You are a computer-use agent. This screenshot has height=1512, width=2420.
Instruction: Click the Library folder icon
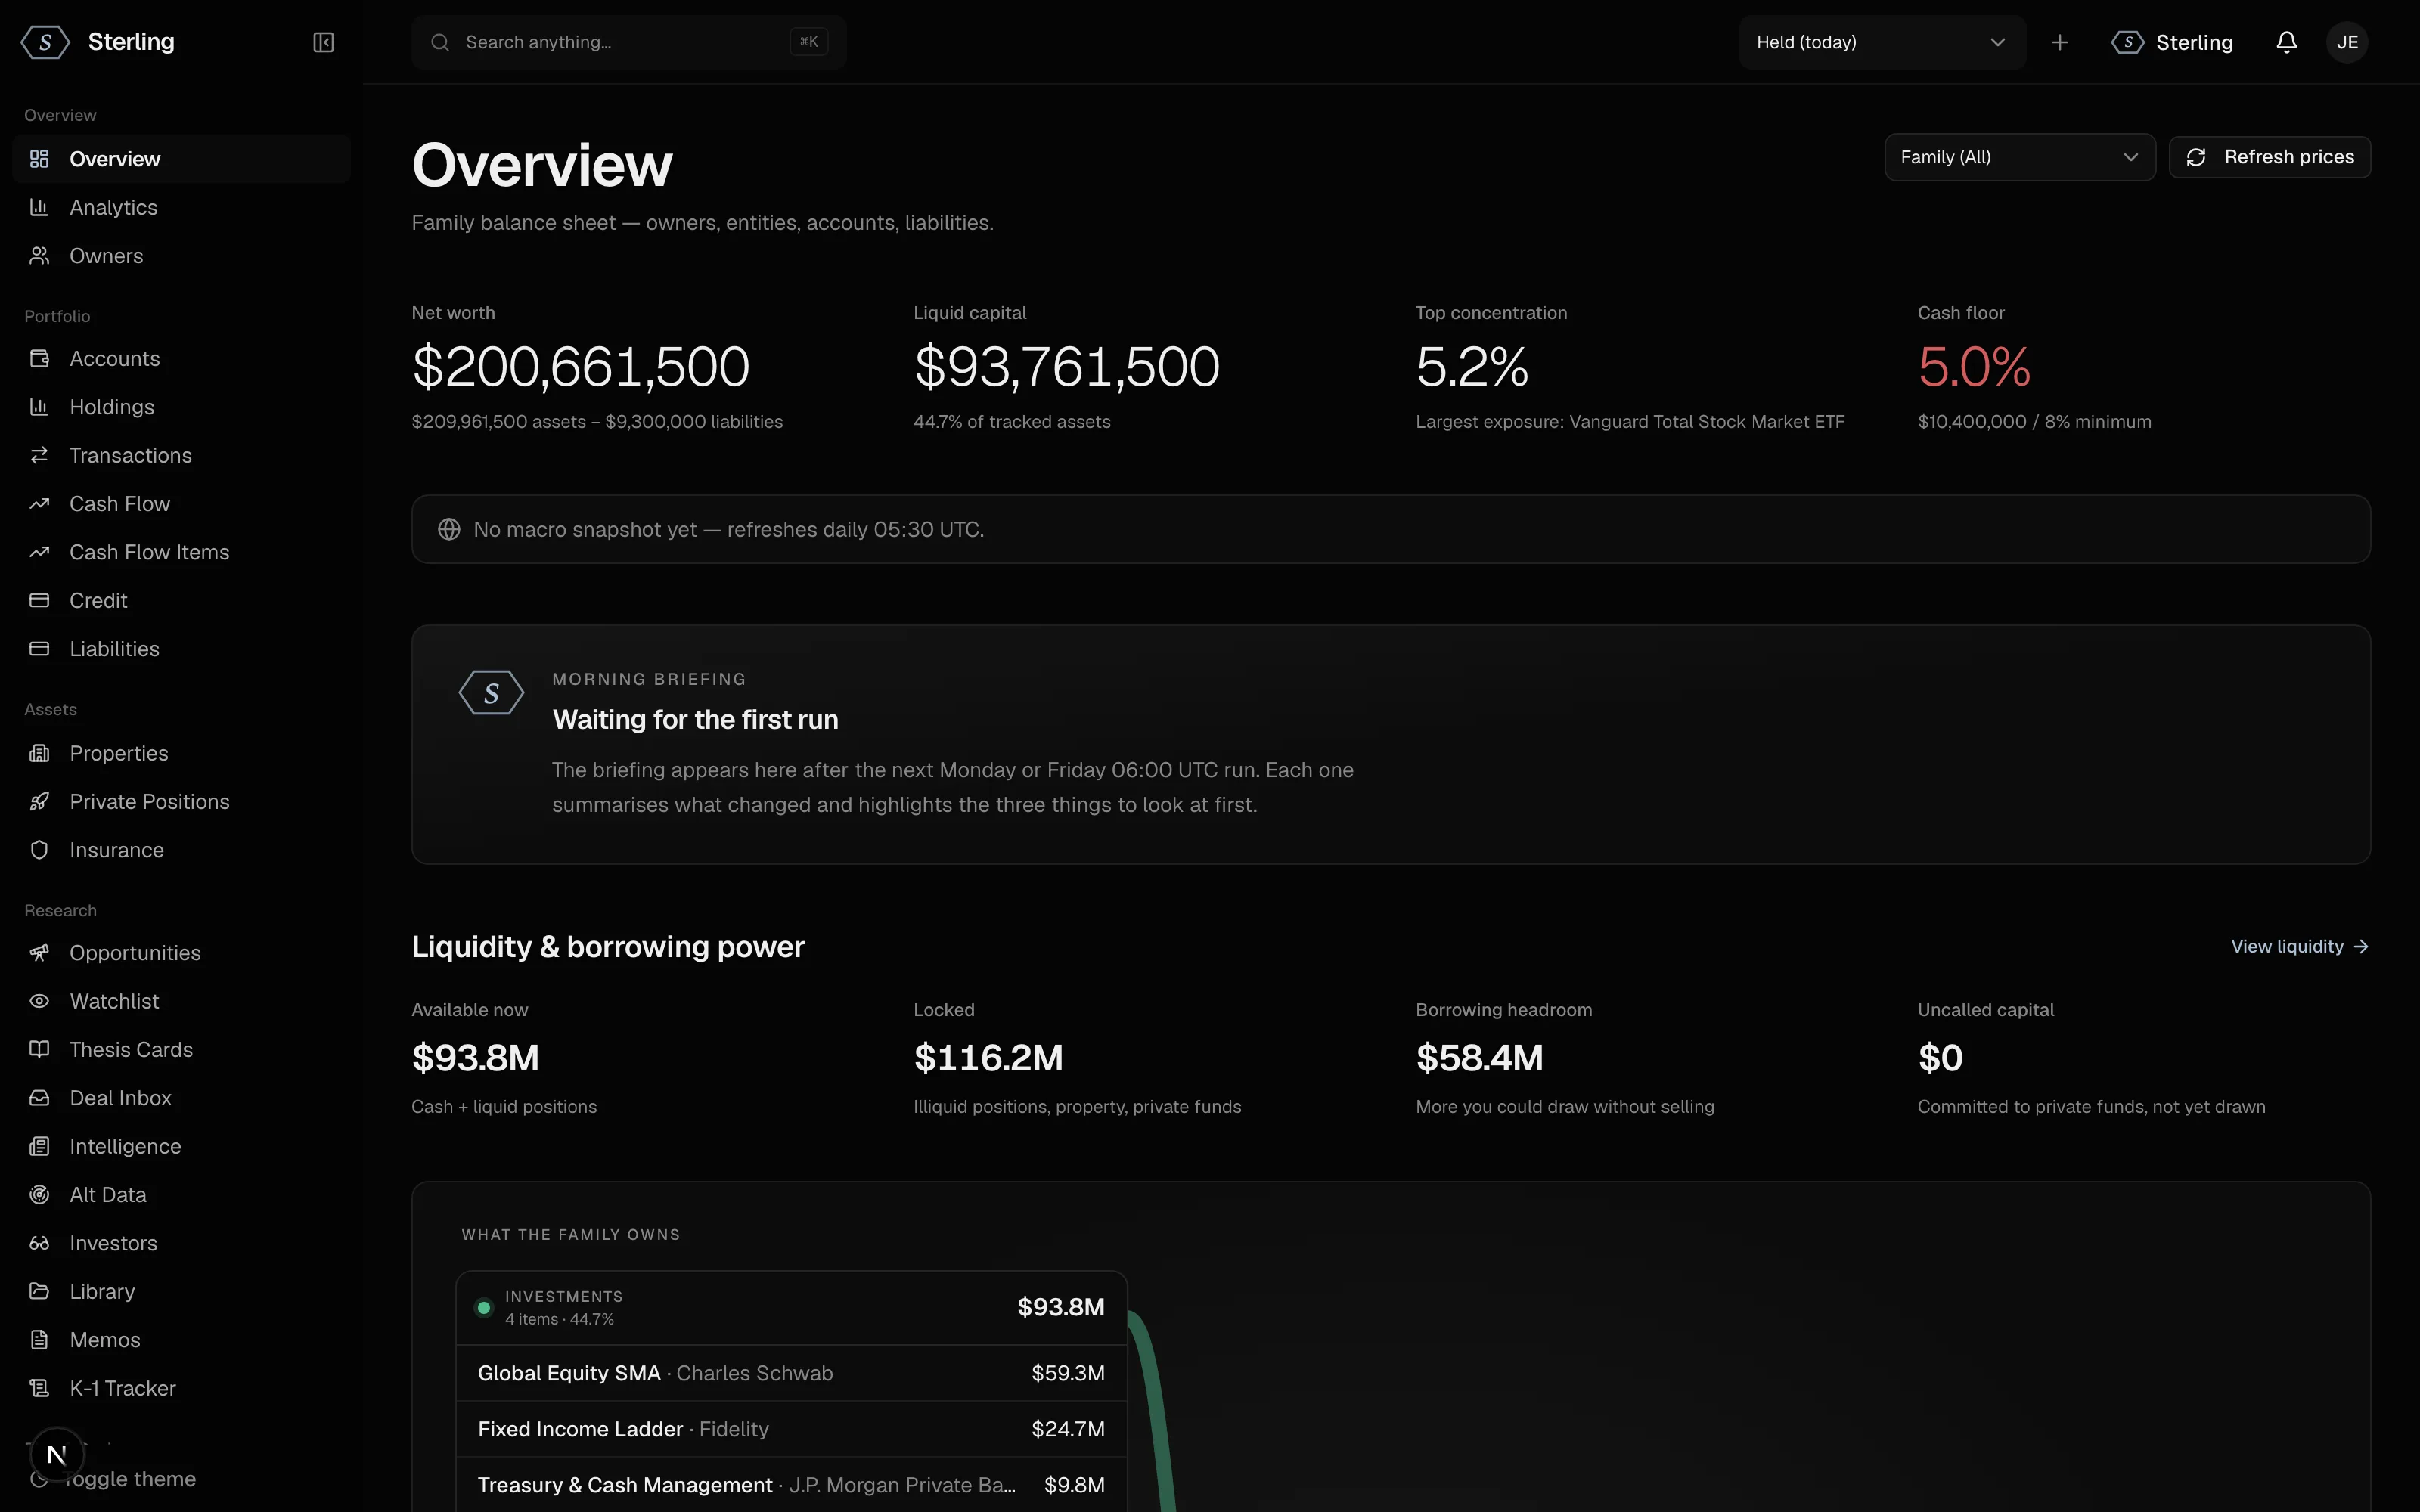(x=39, y=1291)
